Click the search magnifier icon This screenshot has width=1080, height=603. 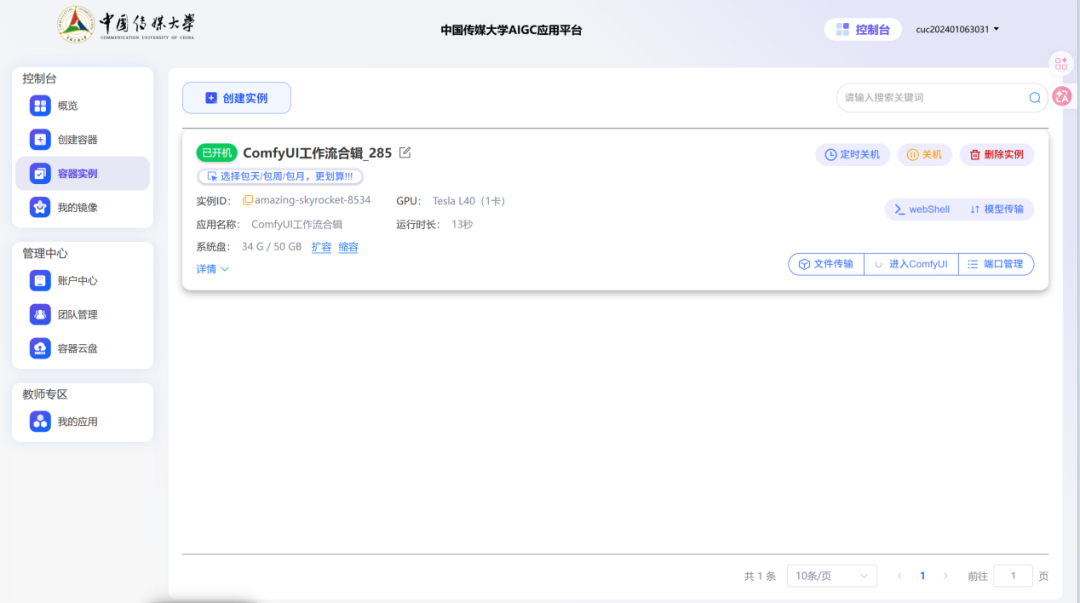(1035, 98)
